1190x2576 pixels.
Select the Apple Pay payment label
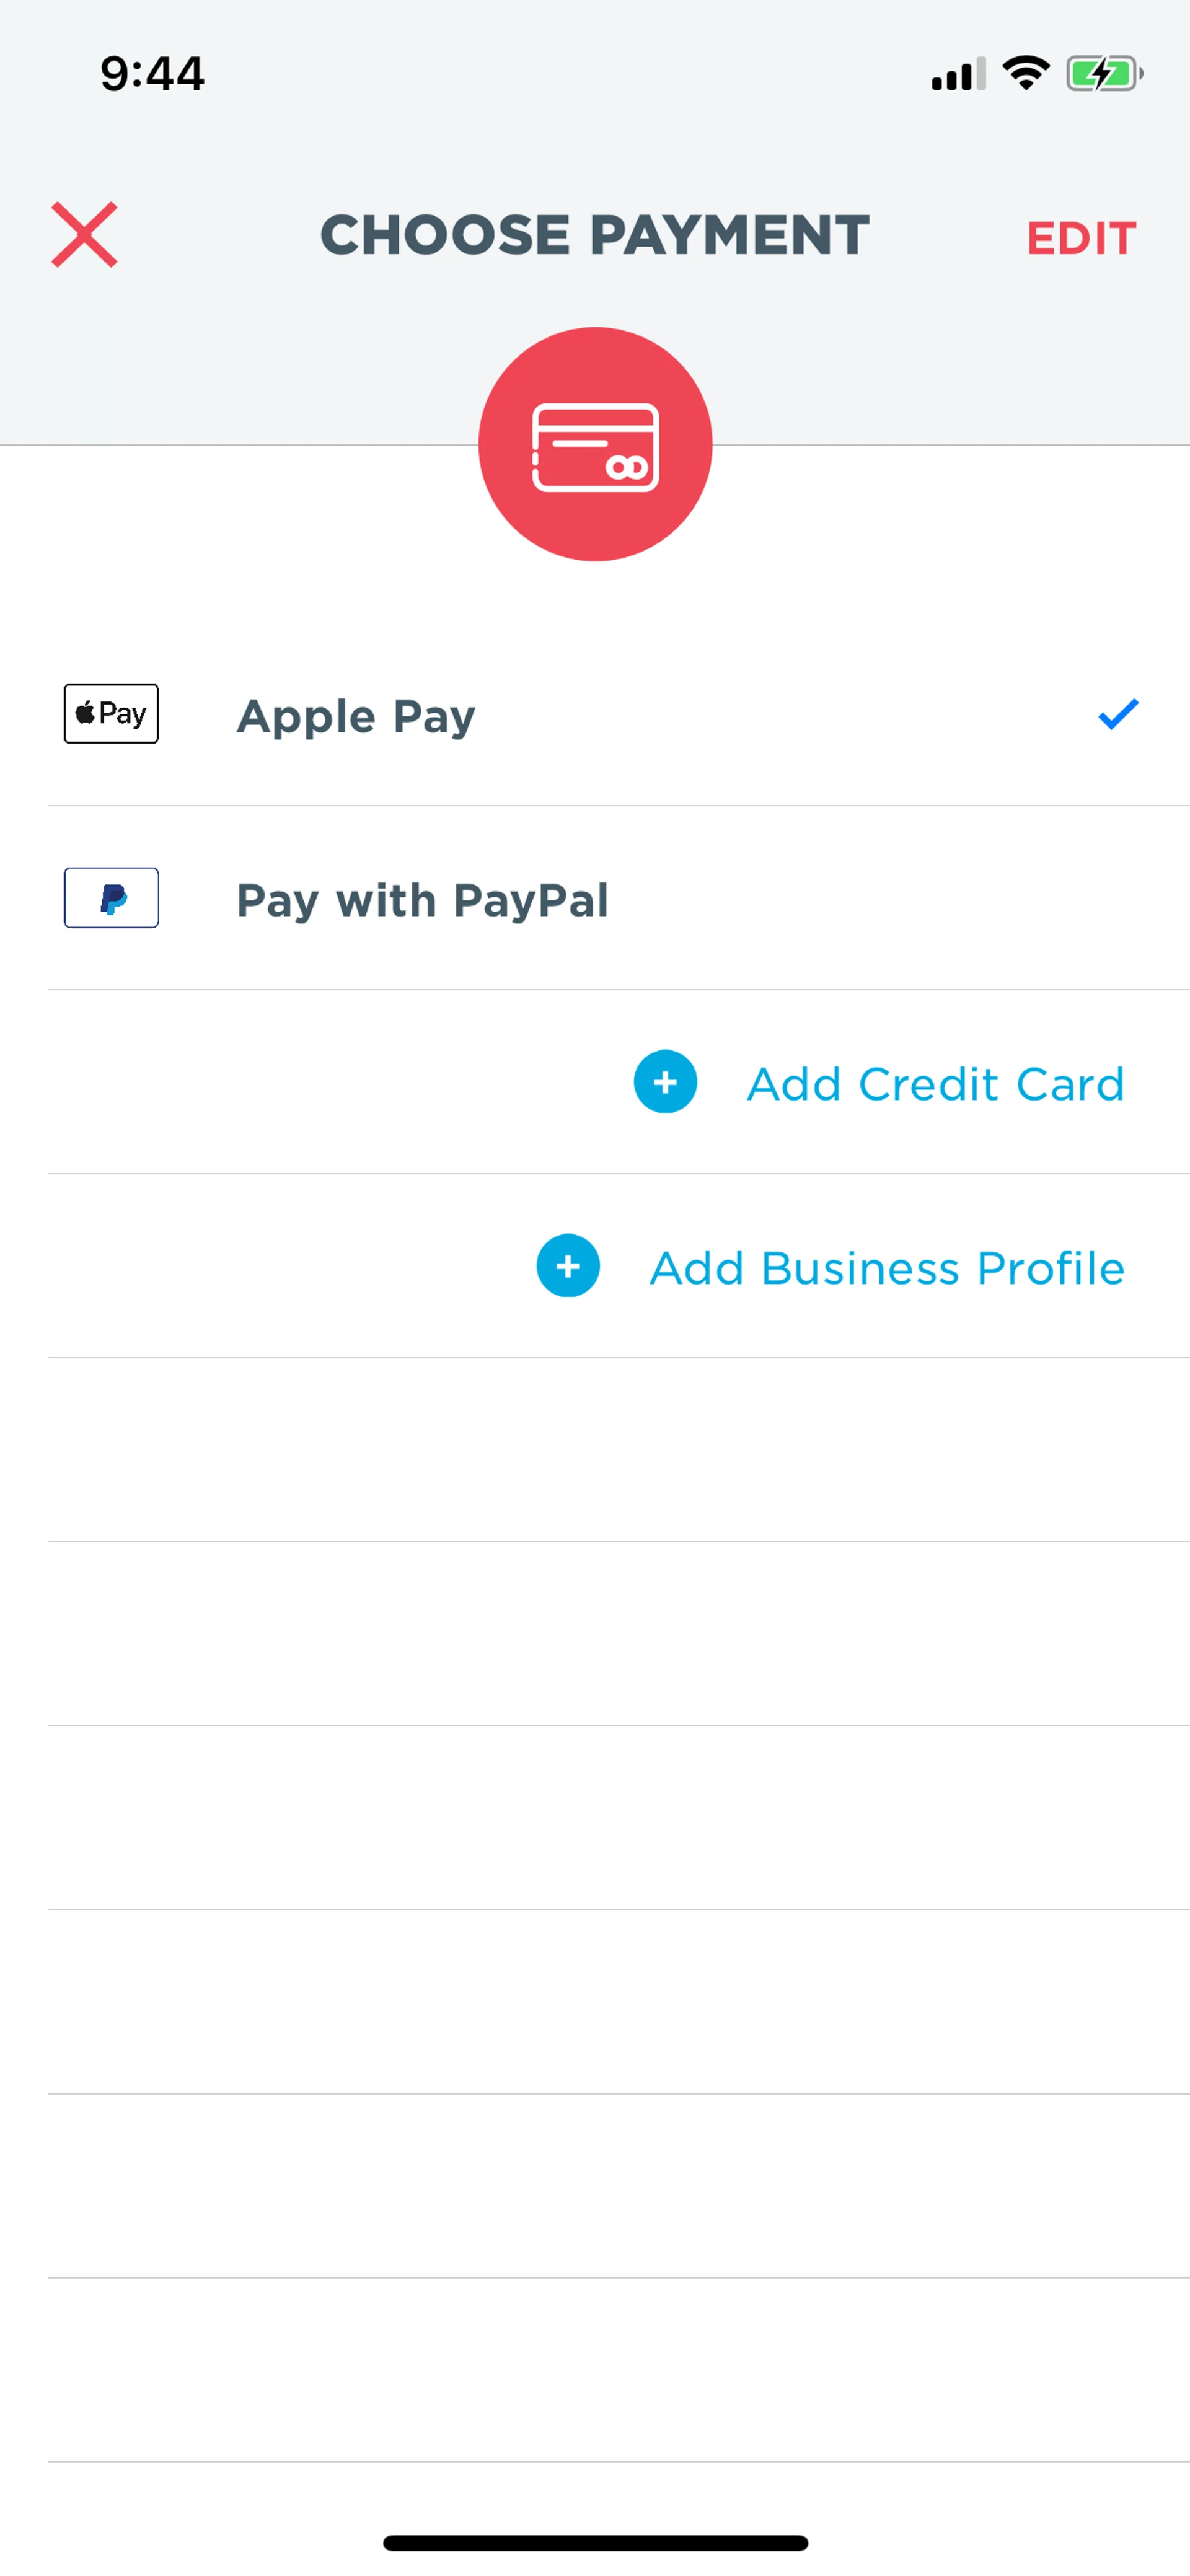point(356,717)
